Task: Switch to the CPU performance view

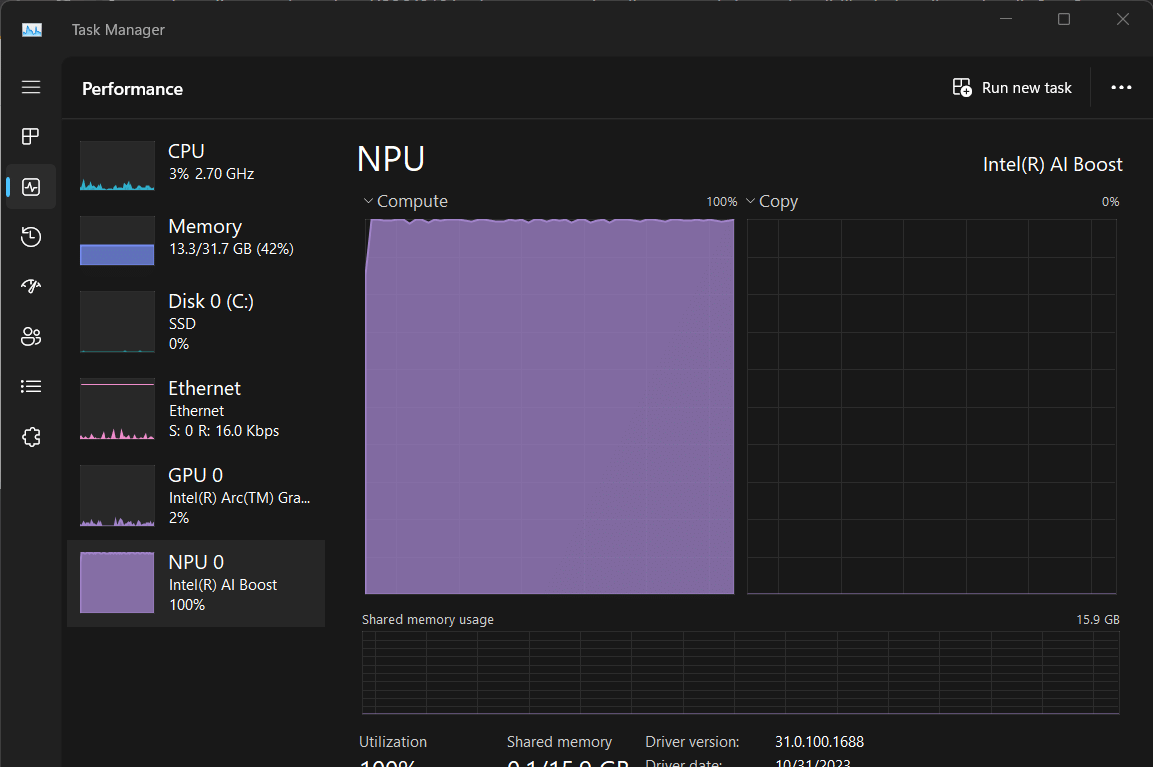Action: (196, 165)
